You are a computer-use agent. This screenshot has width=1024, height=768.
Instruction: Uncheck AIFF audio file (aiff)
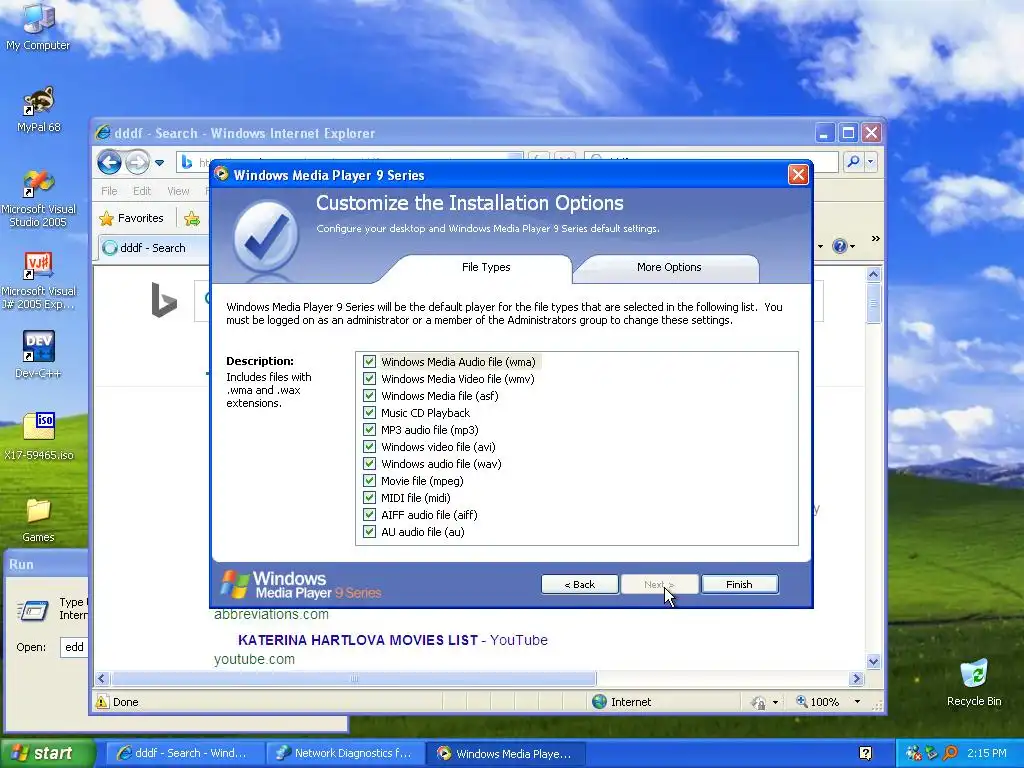point(369,515)
